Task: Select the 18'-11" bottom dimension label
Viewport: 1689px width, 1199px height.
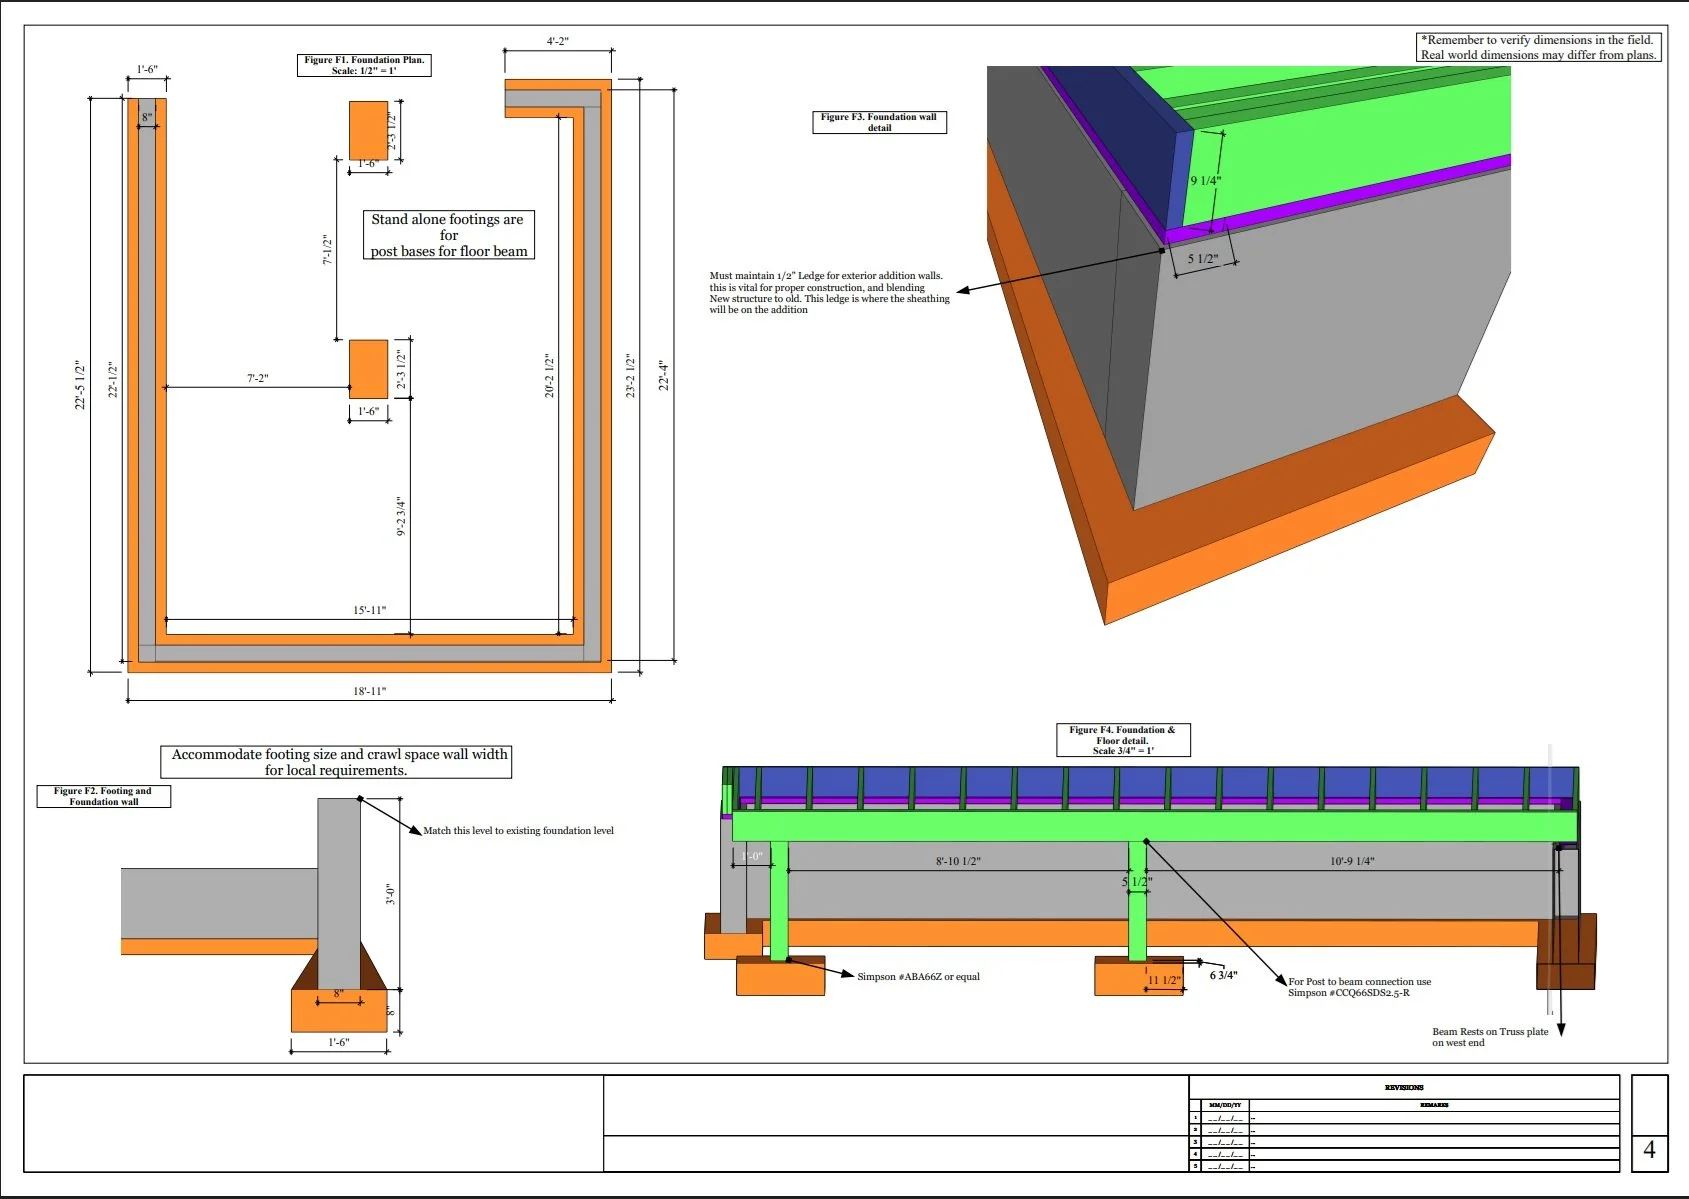Action: 369,692
